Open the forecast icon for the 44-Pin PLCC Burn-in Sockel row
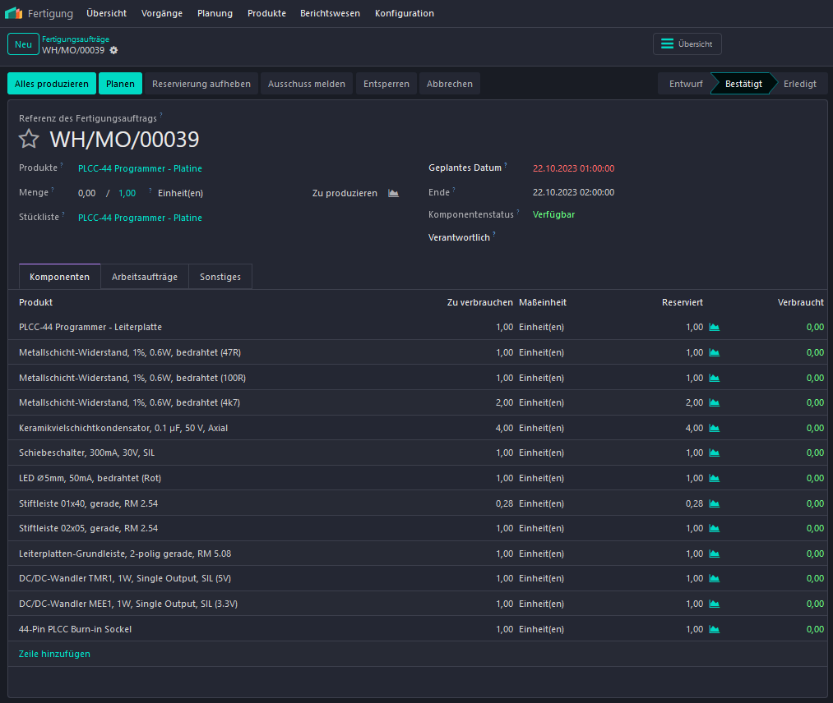833x703 pixels. (715, 630)
